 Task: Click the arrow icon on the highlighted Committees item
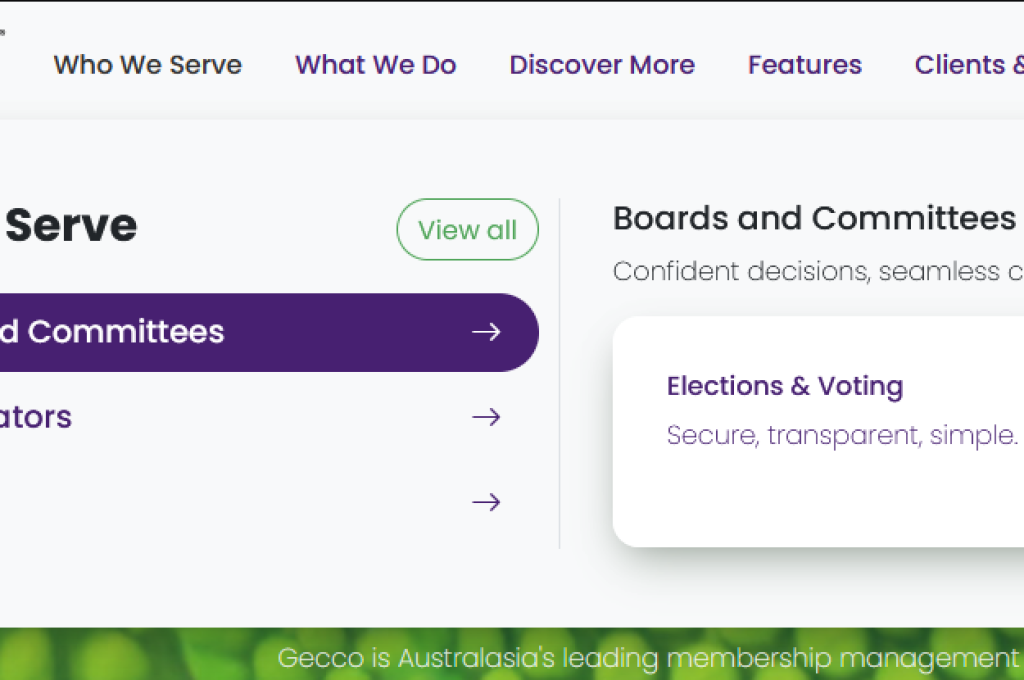coord(486,332)
